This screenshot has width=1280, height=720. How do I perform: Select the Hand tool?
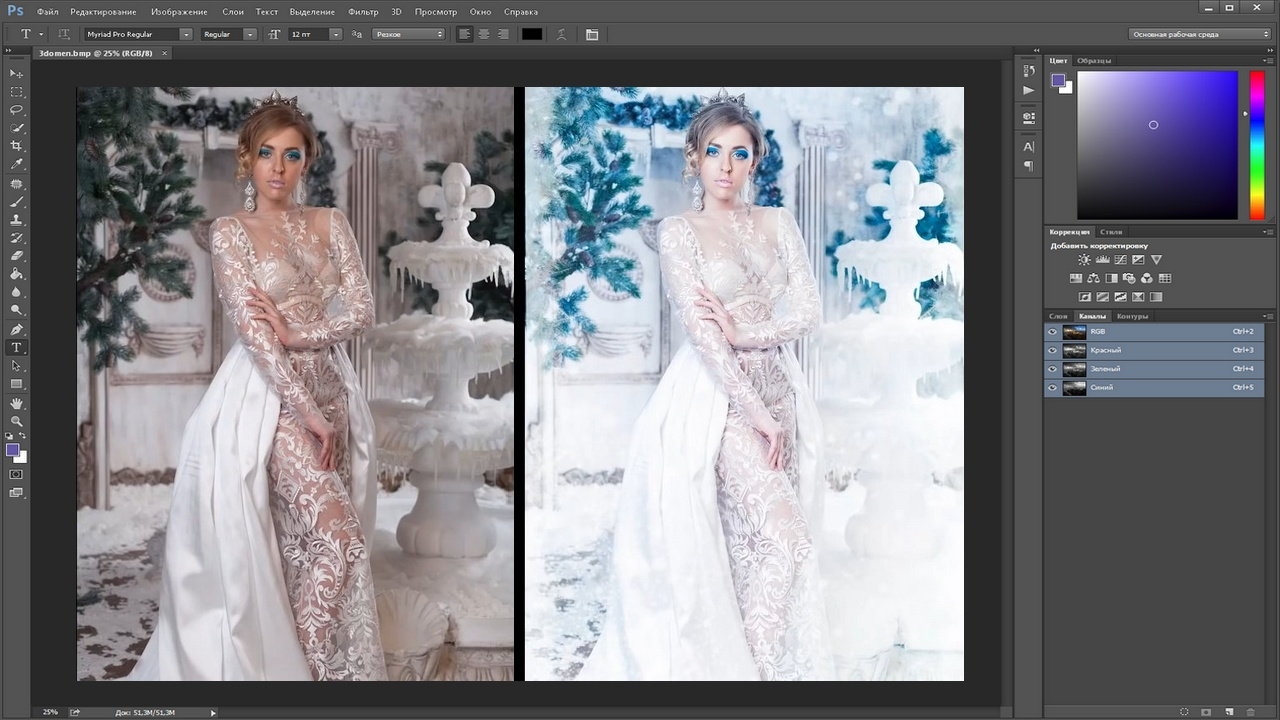16,403
